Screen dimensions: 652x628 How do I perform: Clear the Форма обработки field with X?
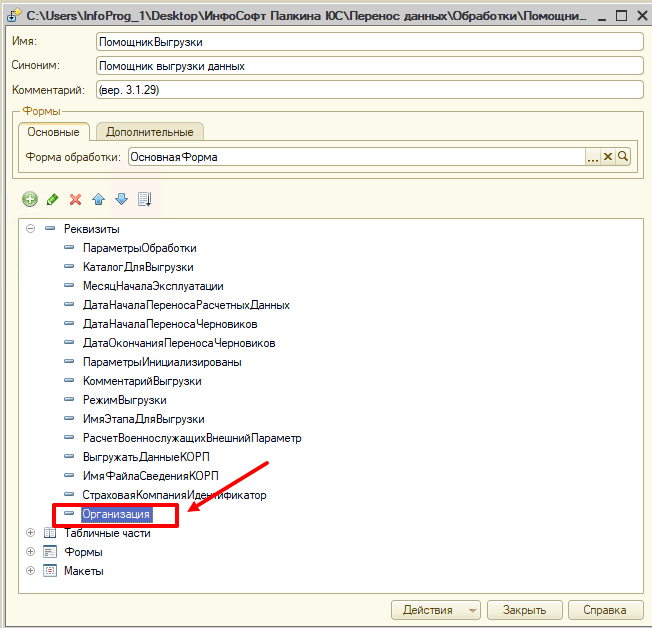click(607, 157)
